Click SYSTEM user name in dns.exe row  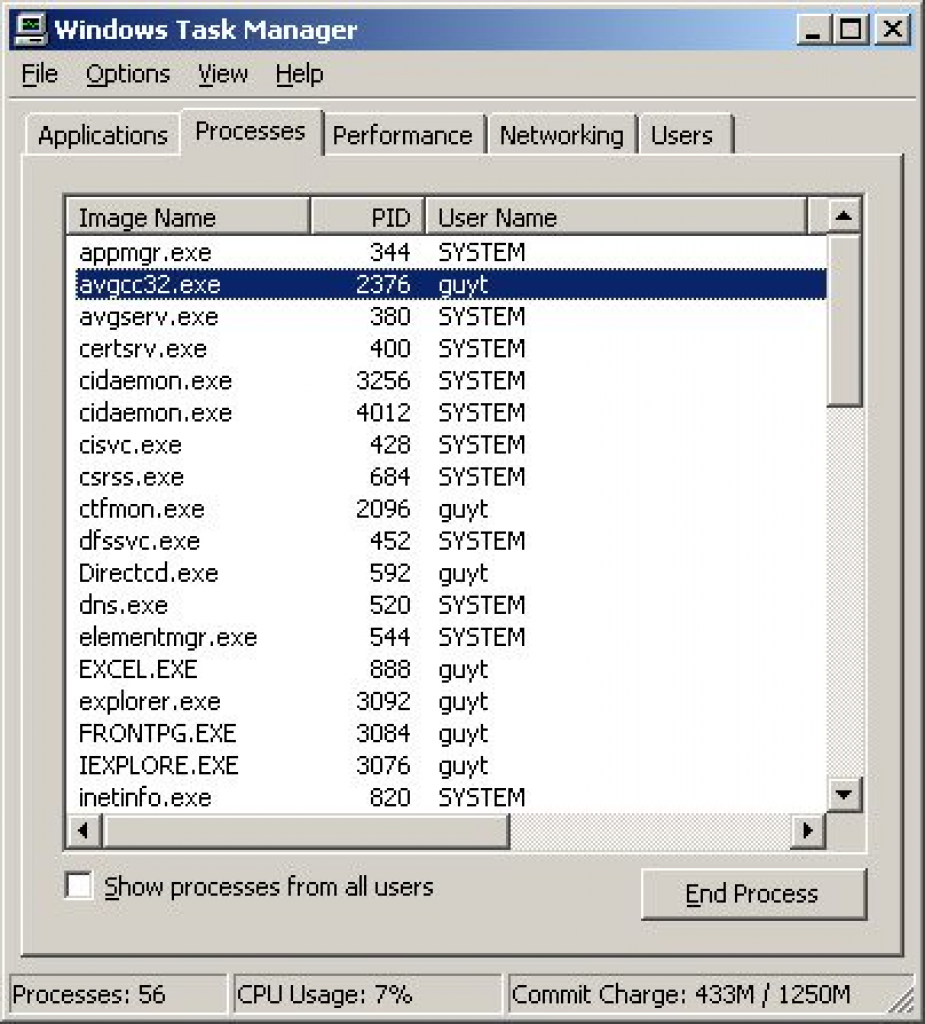point(481,605)
